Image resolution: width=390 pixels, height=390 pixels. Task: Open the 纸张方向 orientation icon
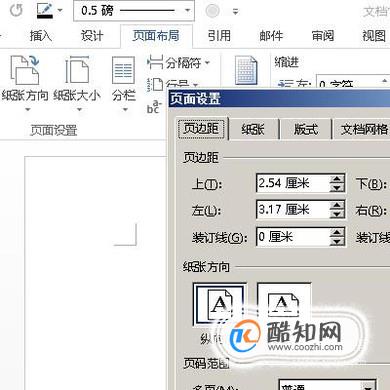tap(25, 70)
